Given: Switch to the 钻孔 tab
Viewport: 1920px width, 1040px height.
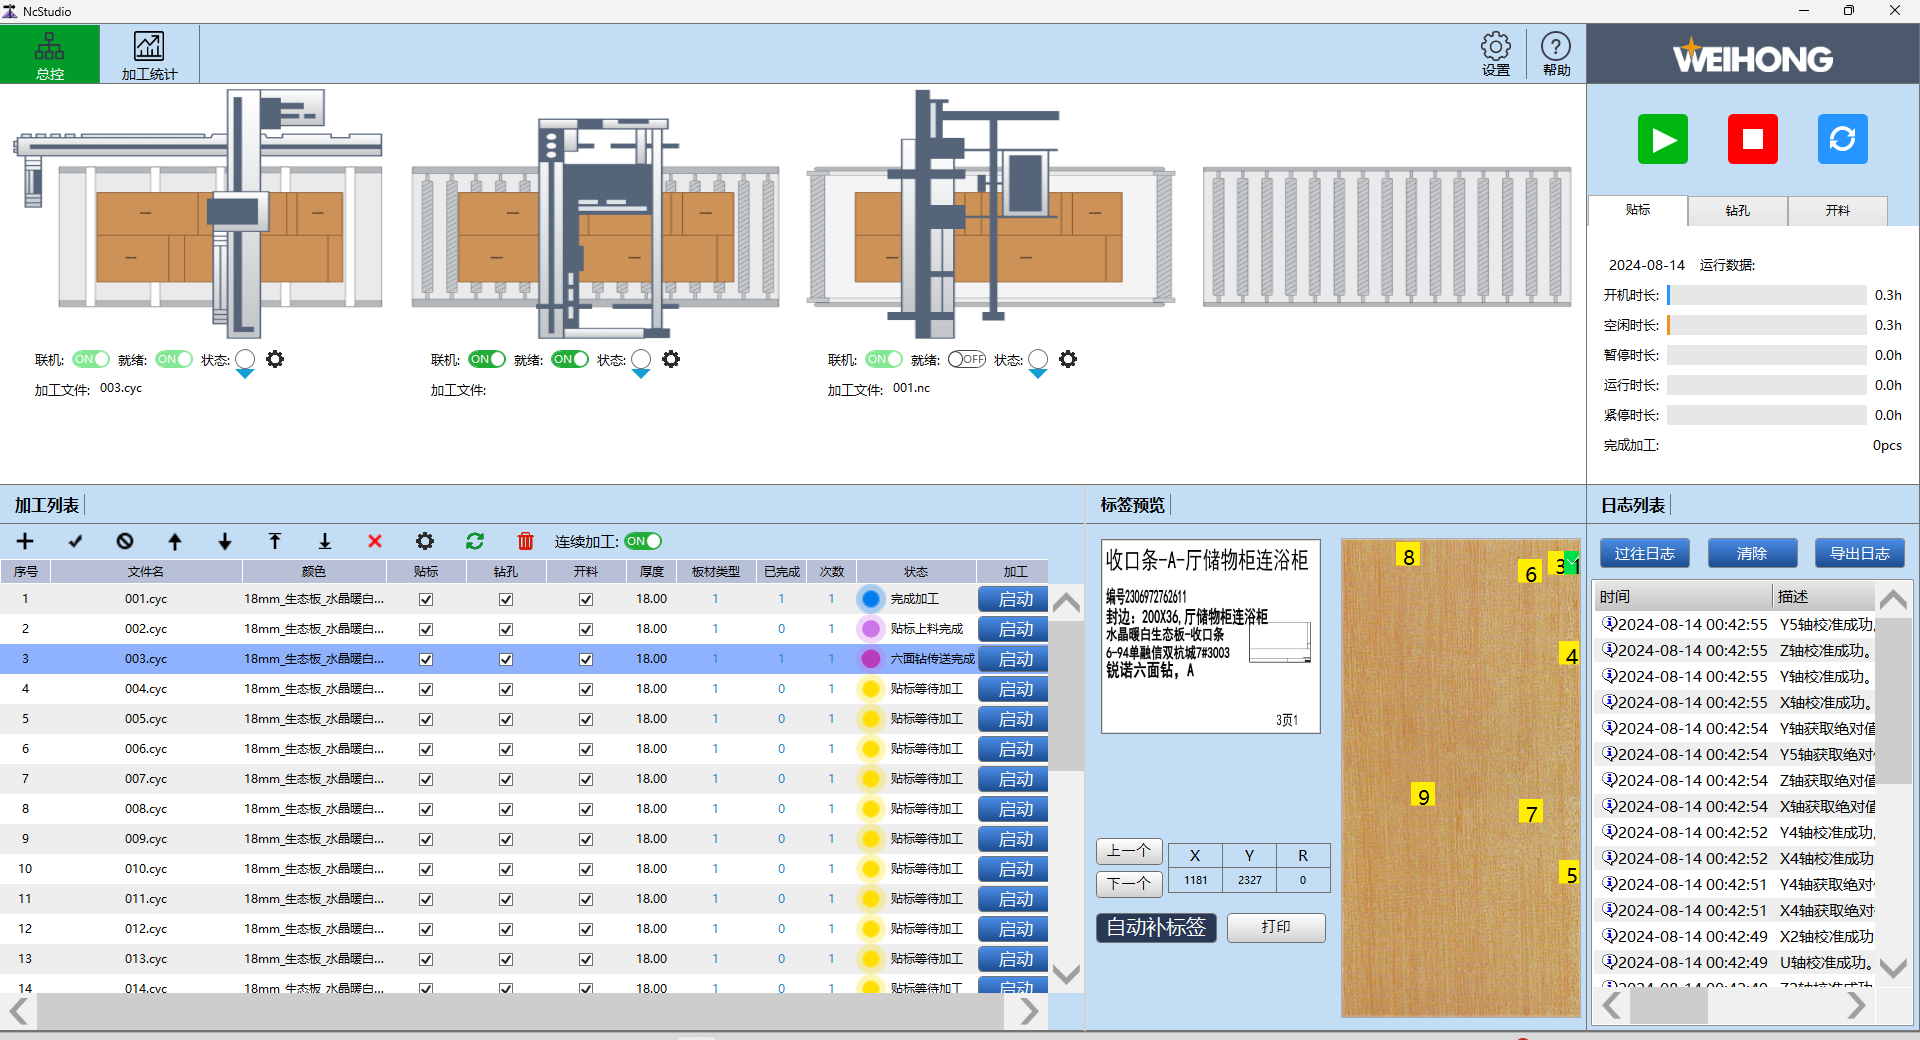Looking at the screenshot, I should pyautogui.click(x=1737, y=211).
